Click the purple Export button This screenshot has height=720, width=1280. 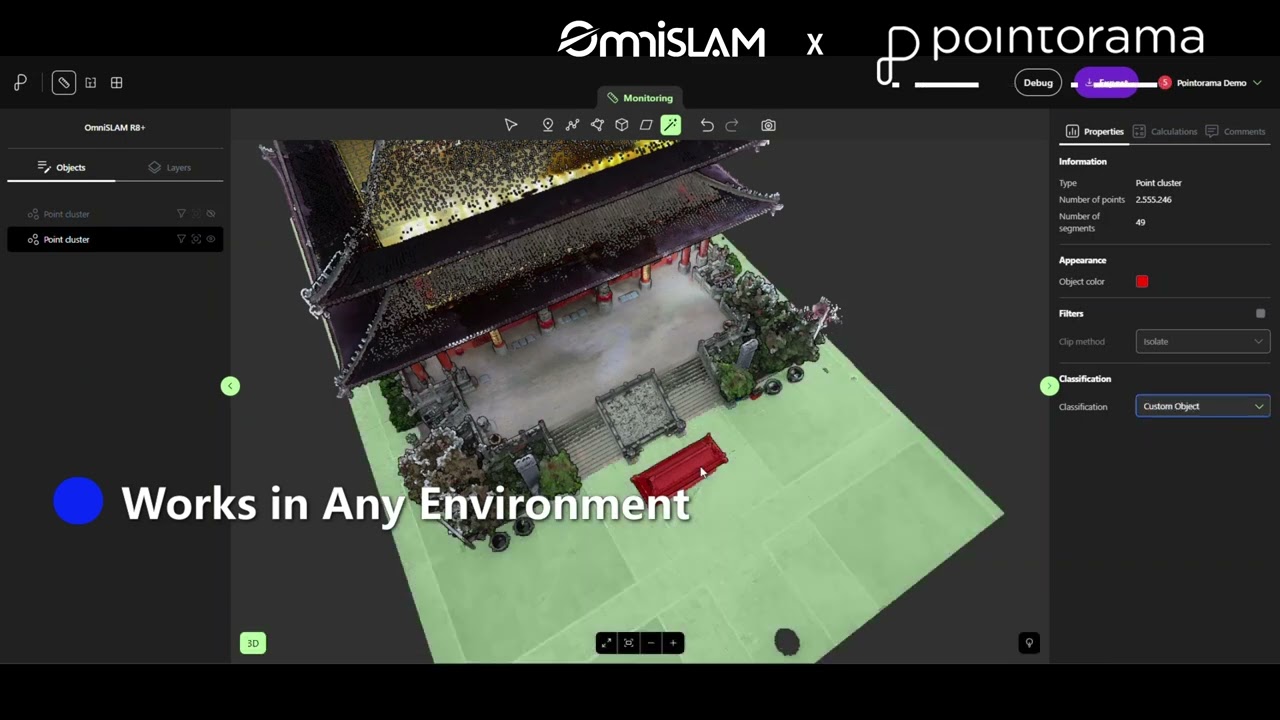point(1106,83)
